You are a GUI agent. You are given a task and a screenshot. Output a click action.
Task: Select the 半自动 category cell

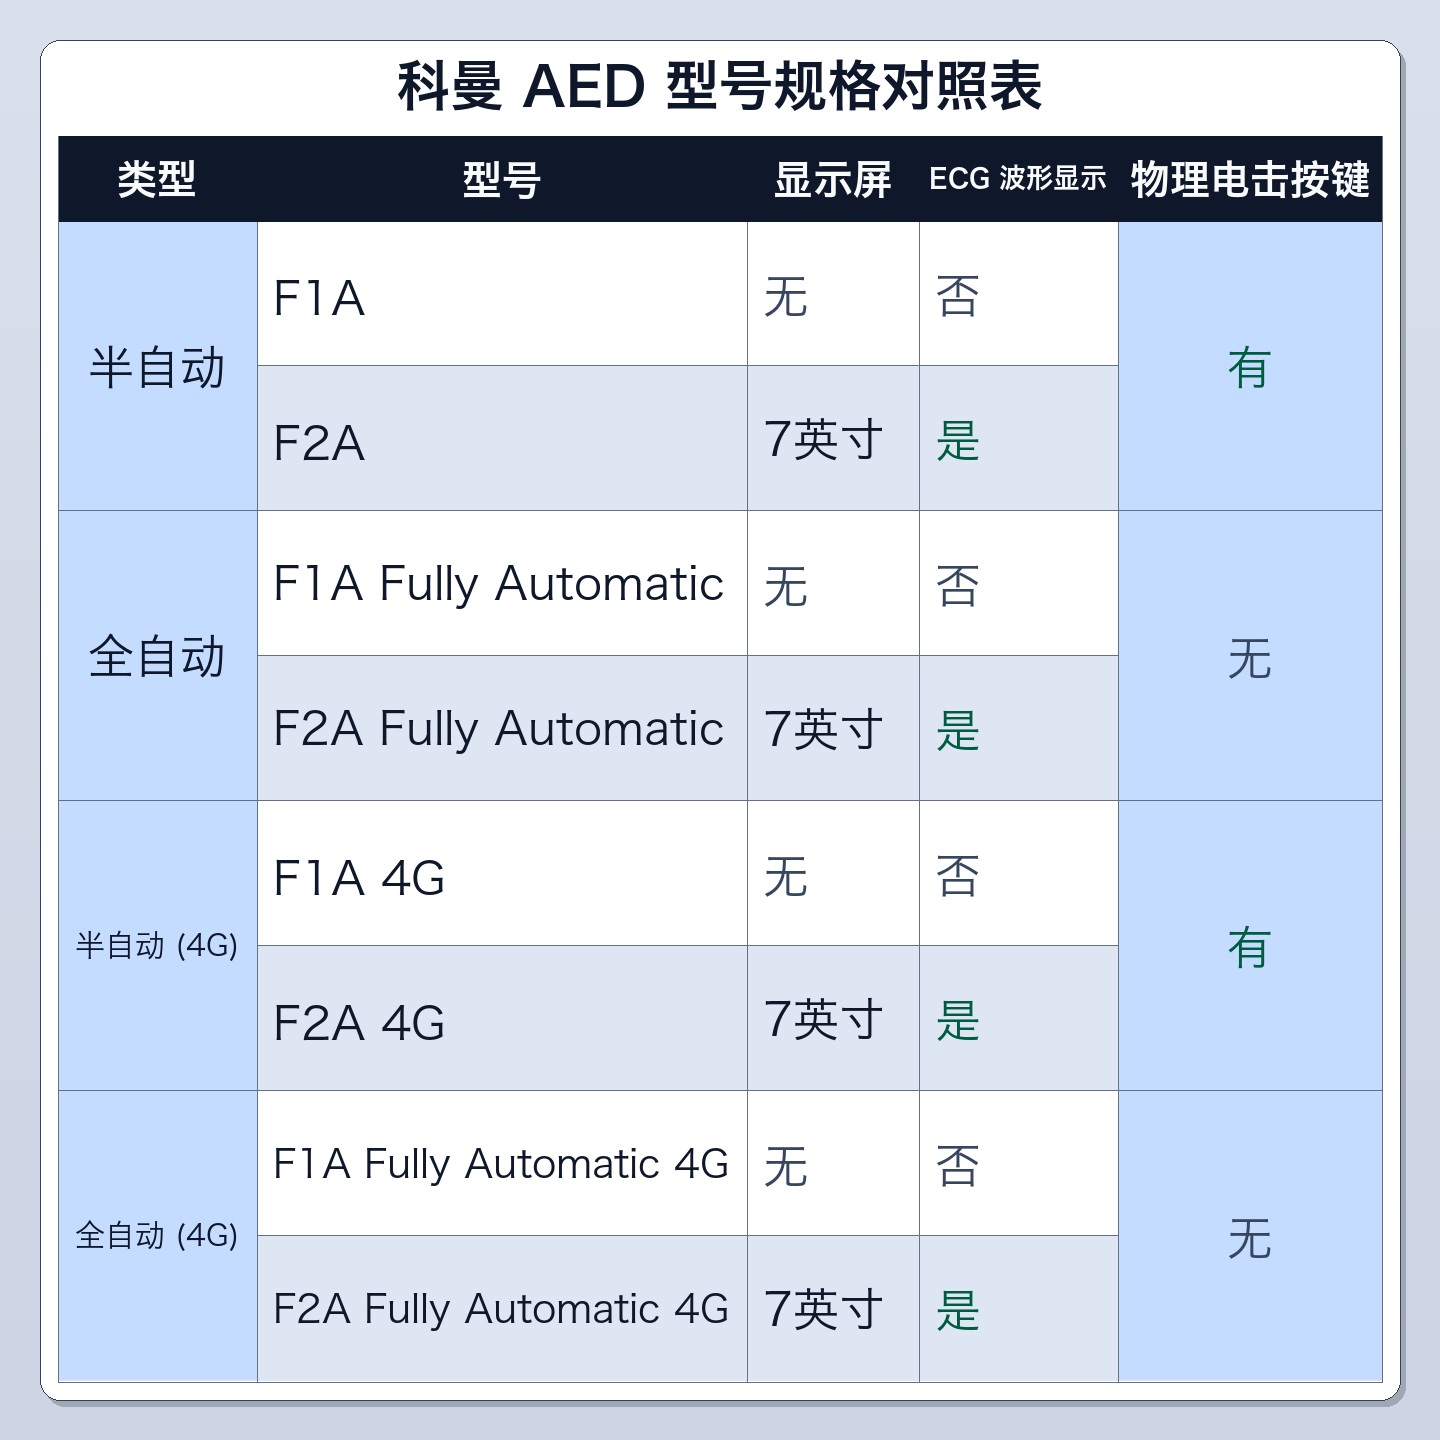pos(158,366)
